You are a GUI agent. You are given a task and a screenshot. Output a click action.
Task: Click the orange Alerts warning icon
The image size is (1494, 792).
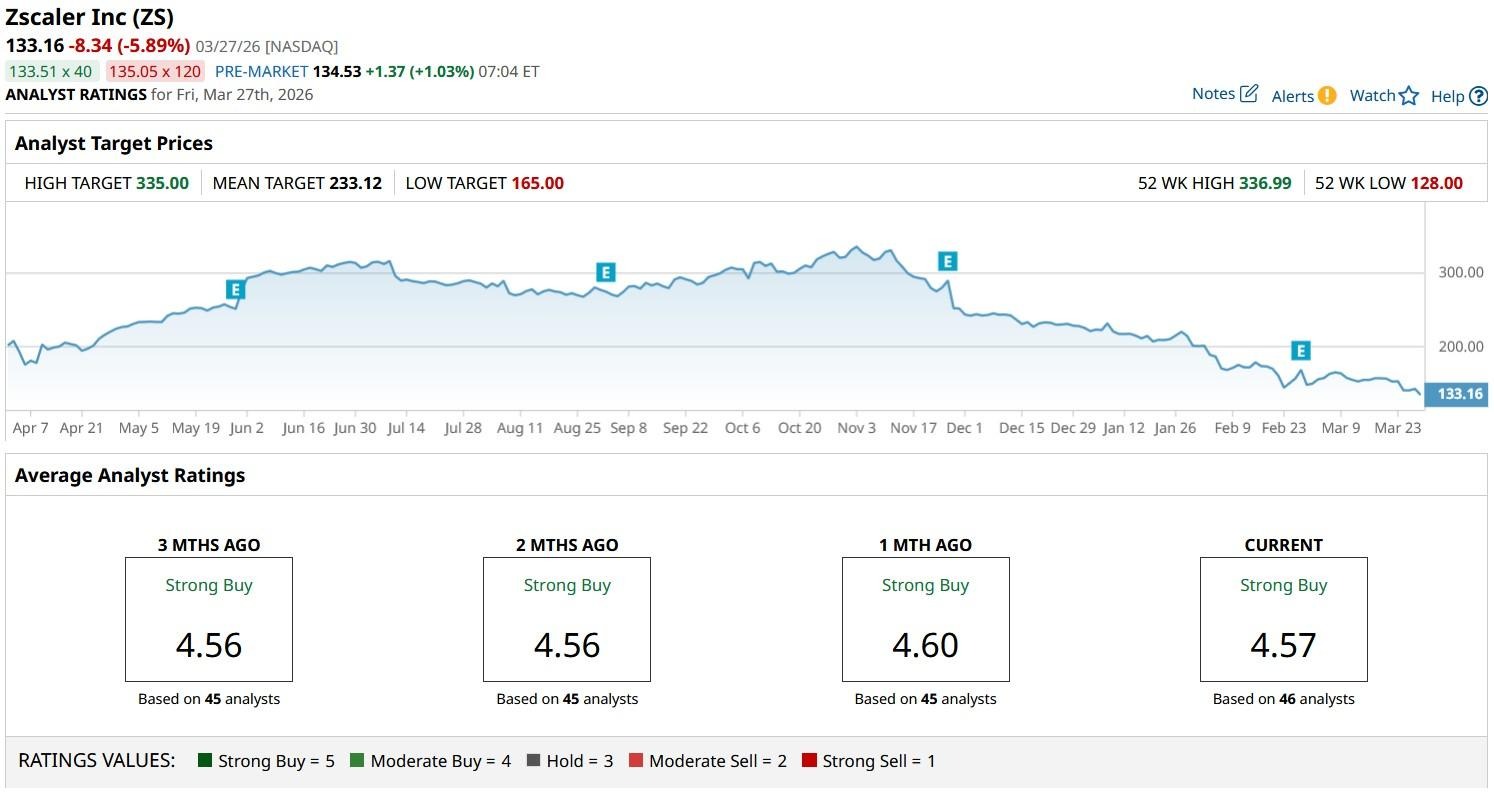(1327, 96)
